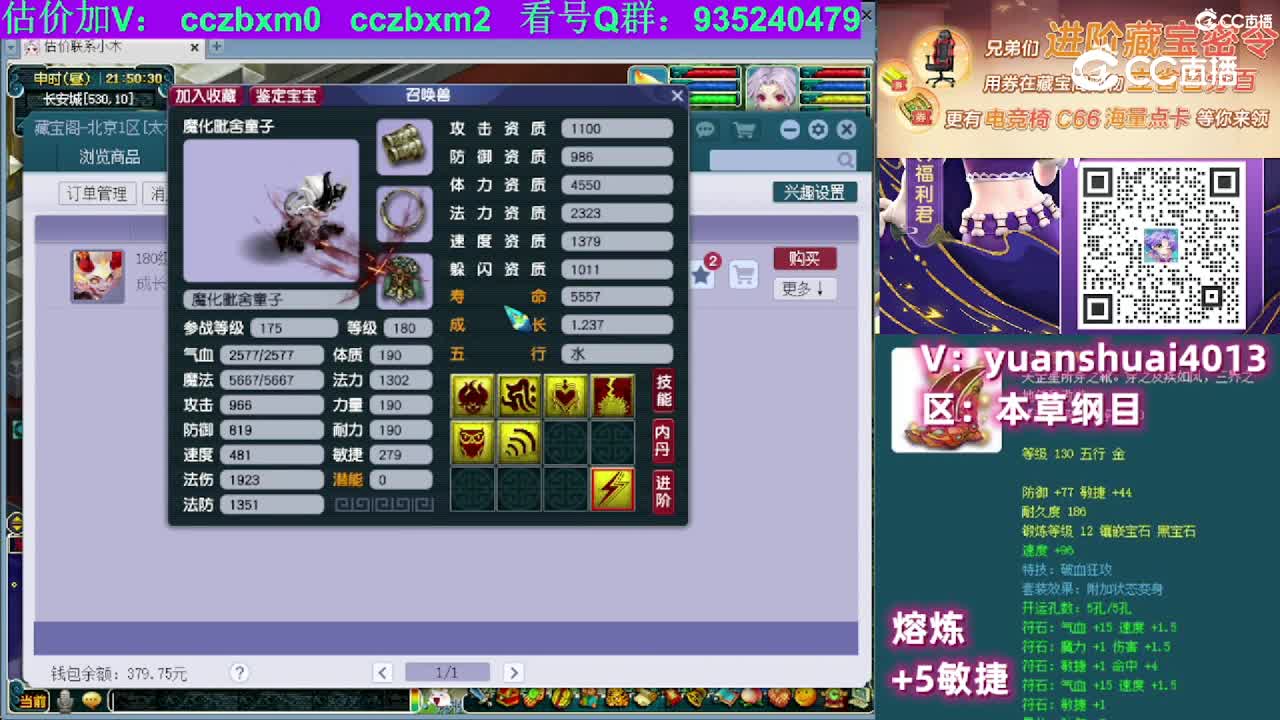
Task: Click the 体力资质 value 4550
Action: coord(617,185)
